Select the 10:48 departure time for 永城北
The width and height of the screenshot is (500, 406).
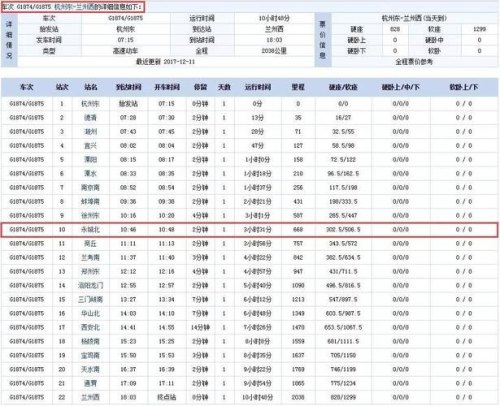point(167,230)
